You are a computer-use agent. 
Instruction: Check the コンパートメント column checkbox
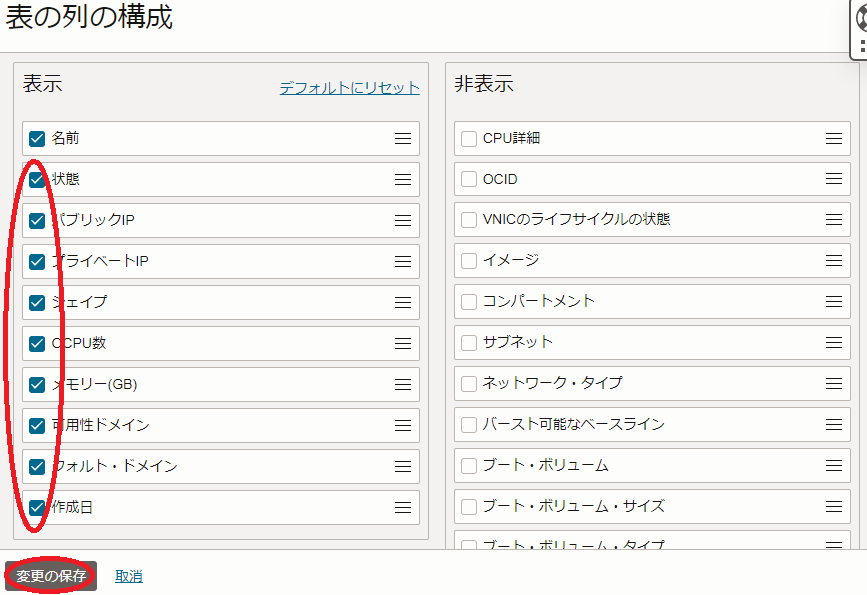469,302
